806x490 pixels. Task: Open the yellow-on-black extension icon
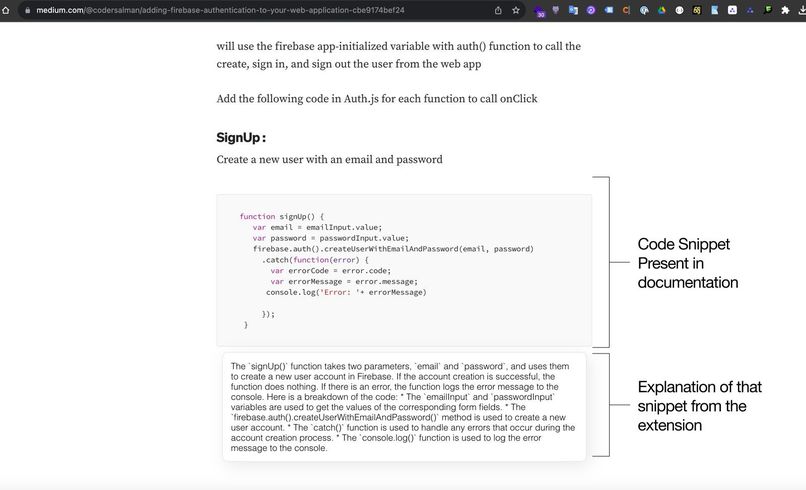tap(697, 10)
